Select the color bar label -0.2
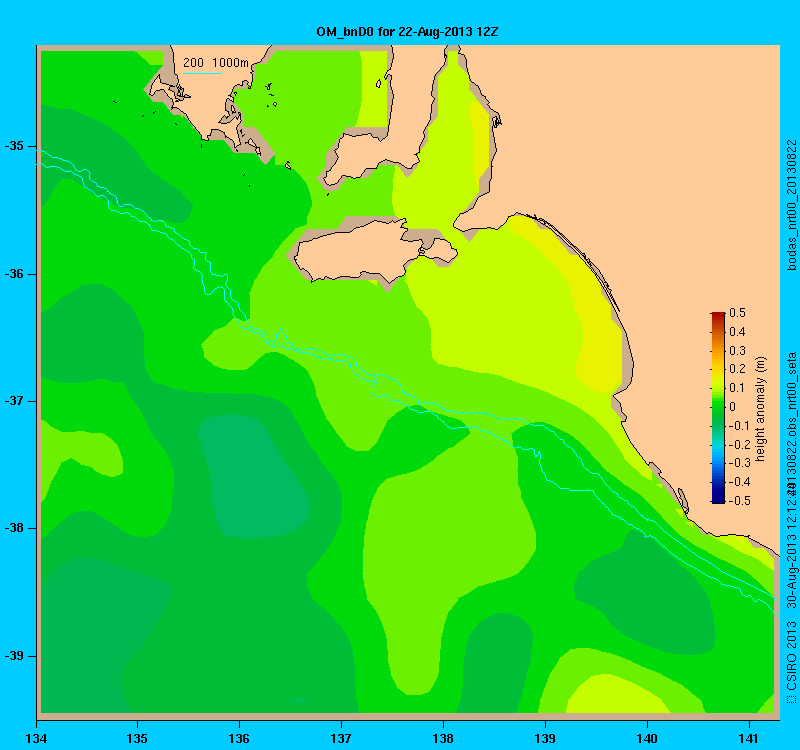Viewport: 800px width, 750px height. 738,445
